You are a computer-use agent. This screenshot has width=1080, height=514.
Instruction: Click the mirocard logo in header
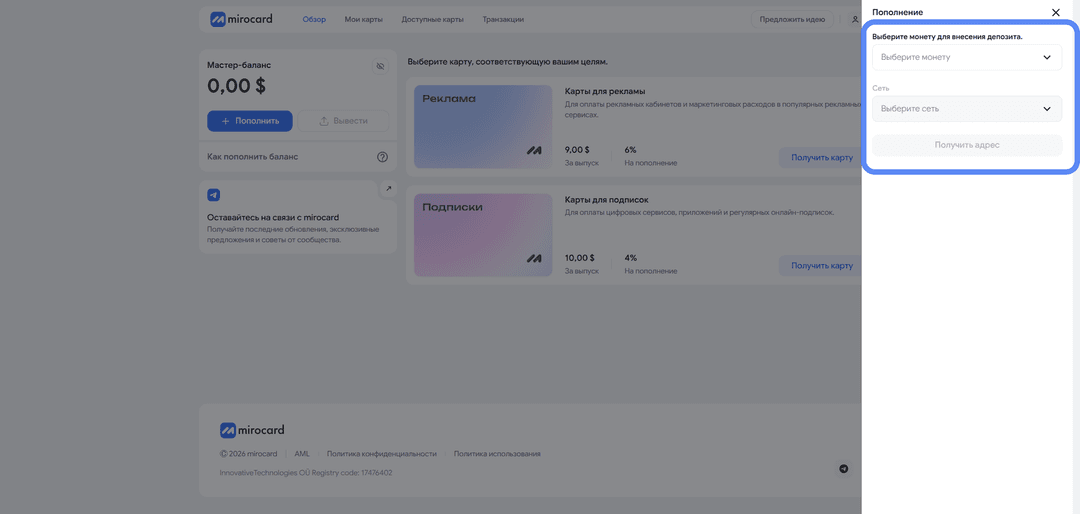click(x=242, y=19)
